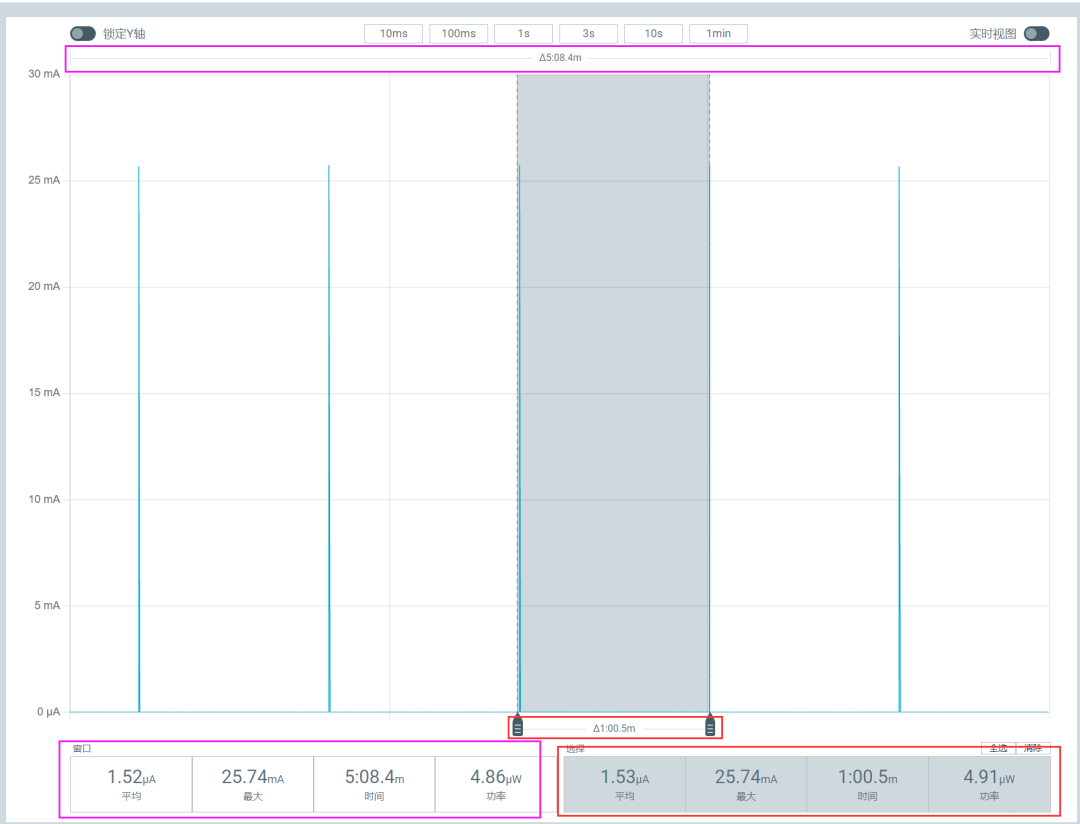1080x824 pixels.
Task: Click the selection average 1.53µA box
Action: [625, 784]
